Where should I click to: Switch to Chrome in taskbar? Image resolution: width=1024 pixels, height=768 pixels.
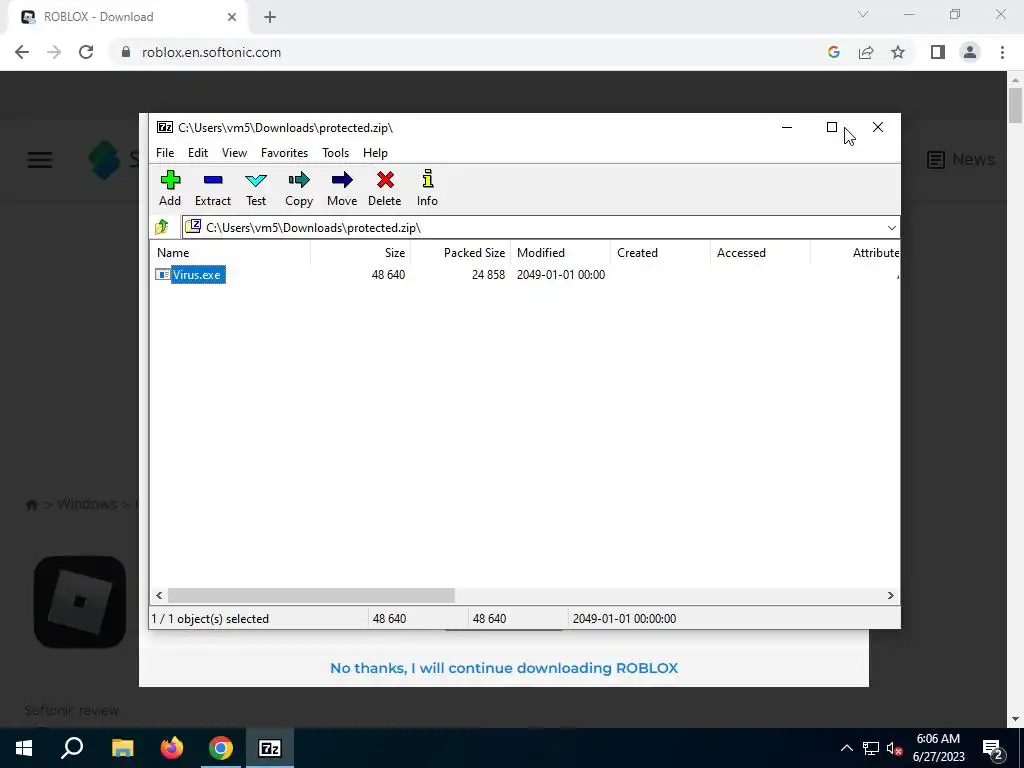pos(221,748)
